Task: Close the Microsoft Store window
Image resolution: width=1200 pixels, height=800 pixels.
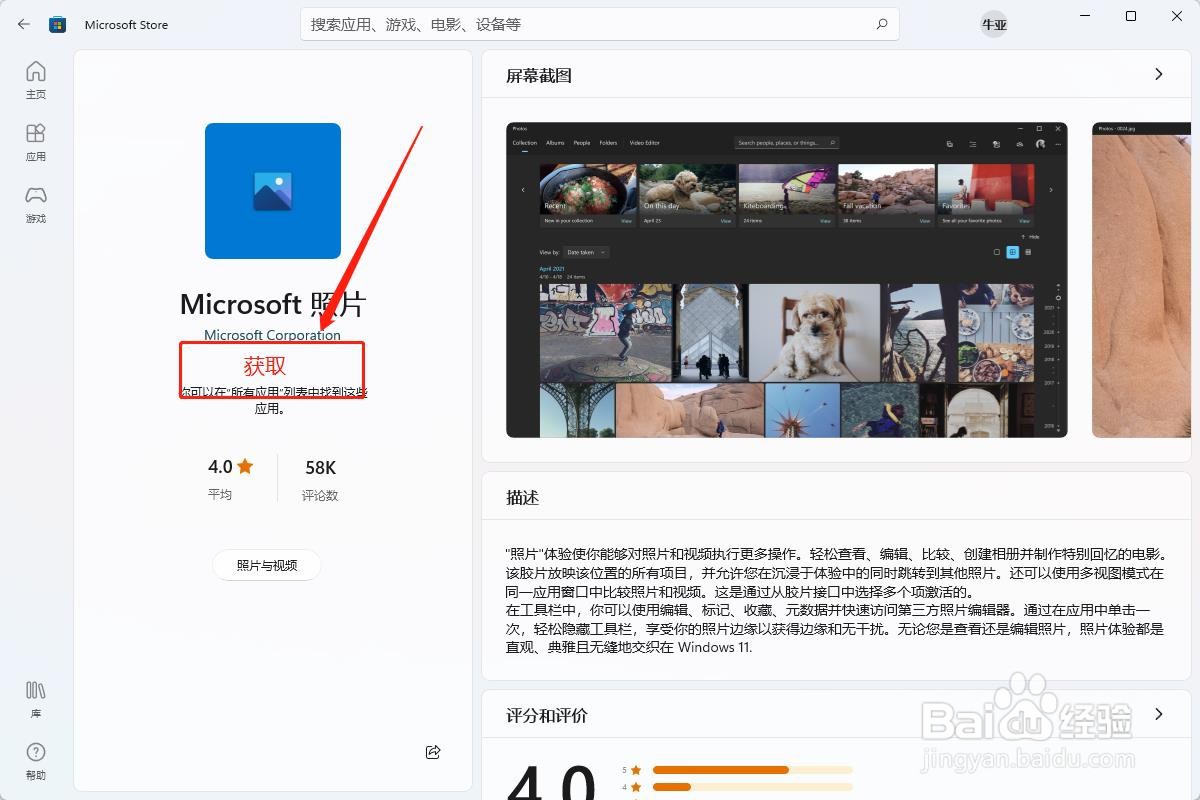Action: [1177, 16]
